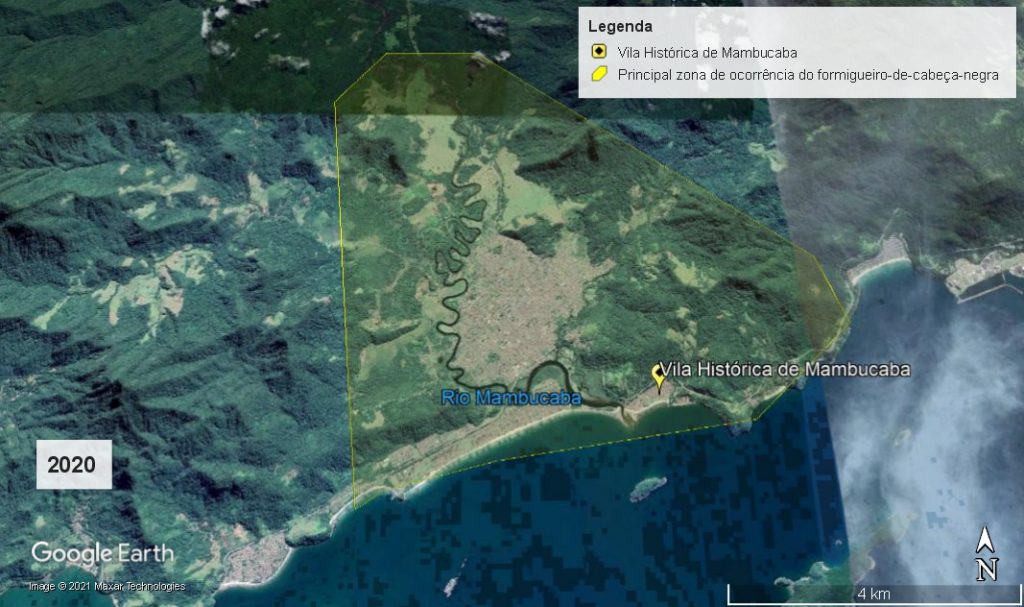Click the black-and-yellow point symbol in the legend
The image size is (1024, 607).
tap(597, 53)
